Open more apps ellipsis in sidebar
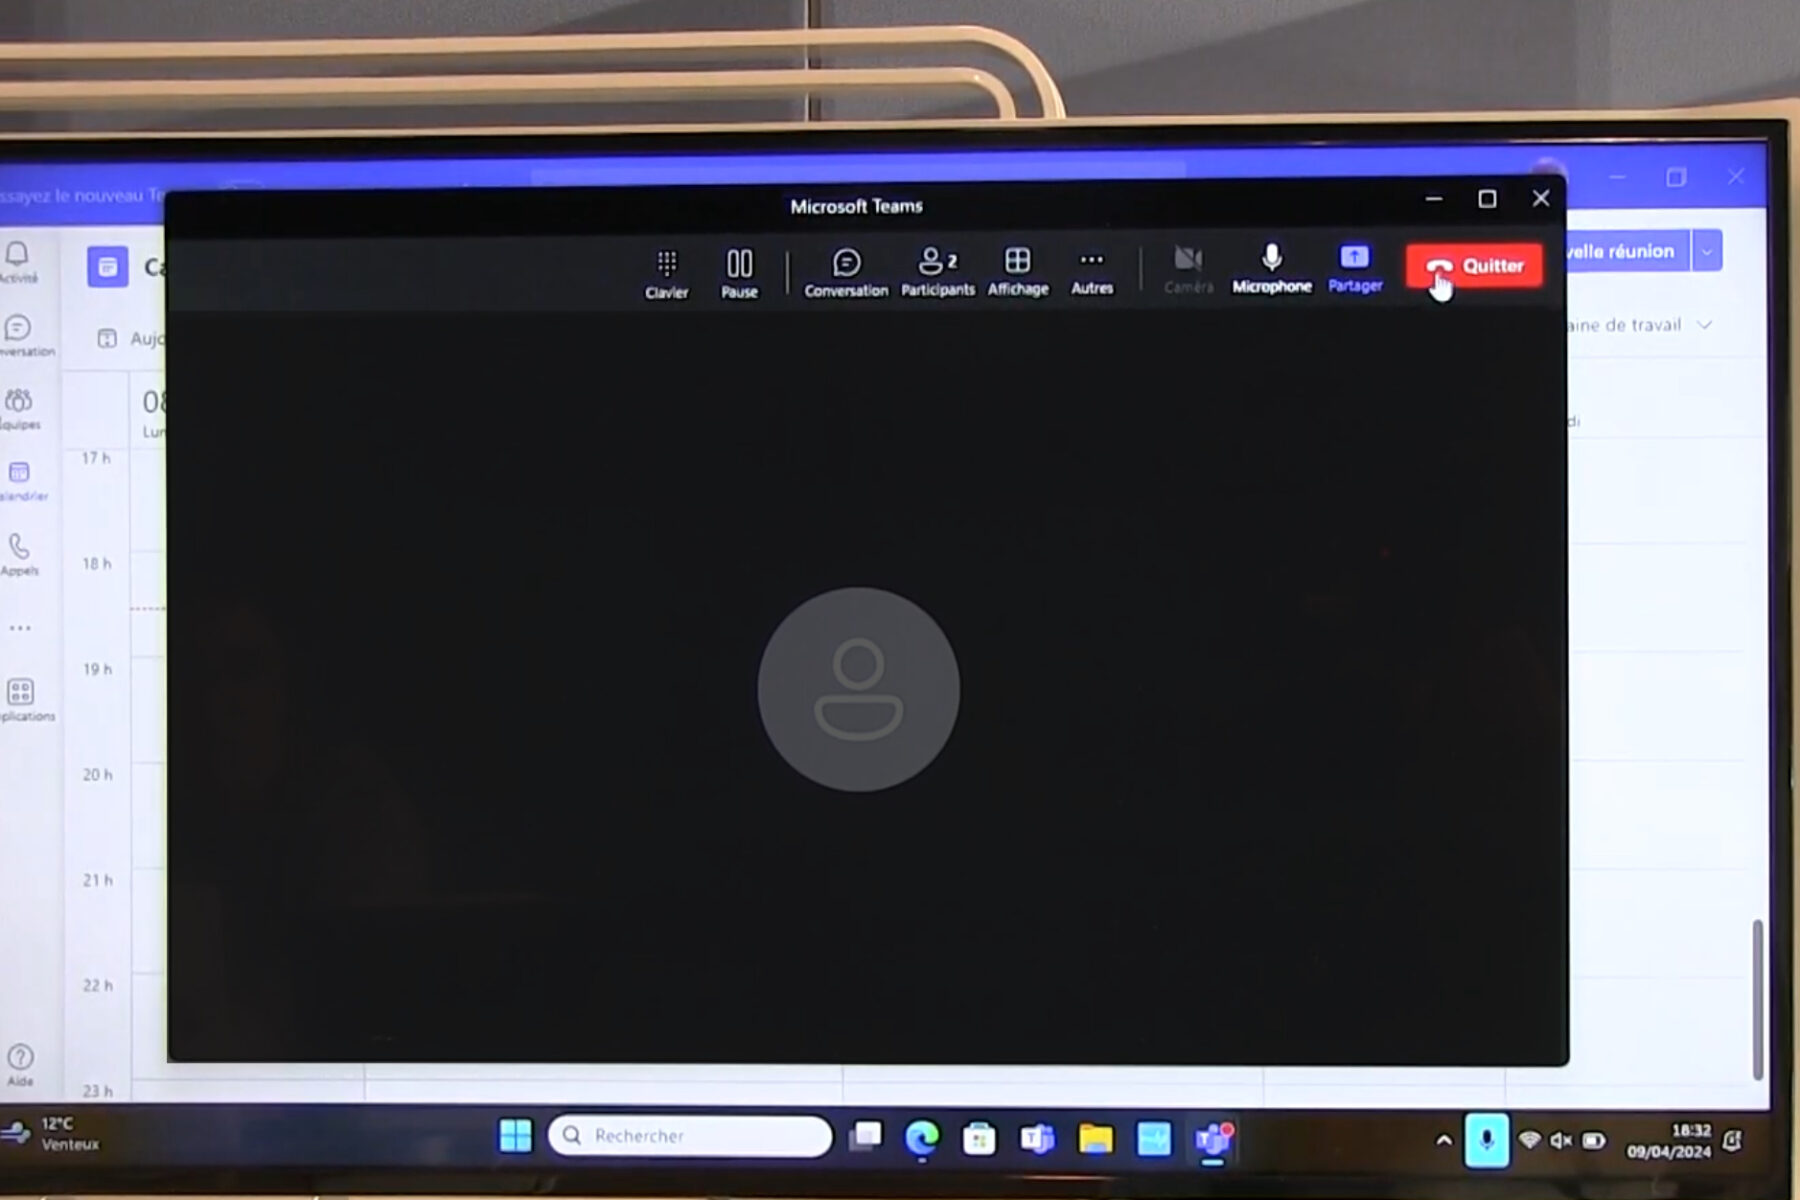 click(x=19, y=628)
